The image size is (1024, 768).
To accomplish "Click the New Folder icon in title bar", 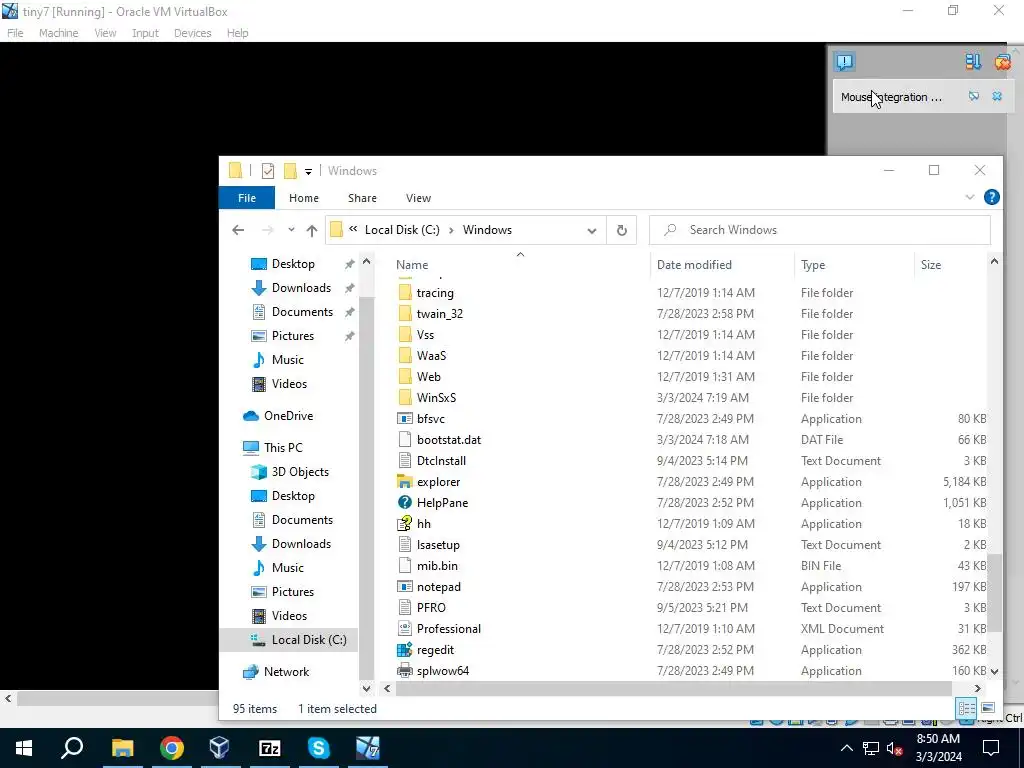I will point(290,171).
